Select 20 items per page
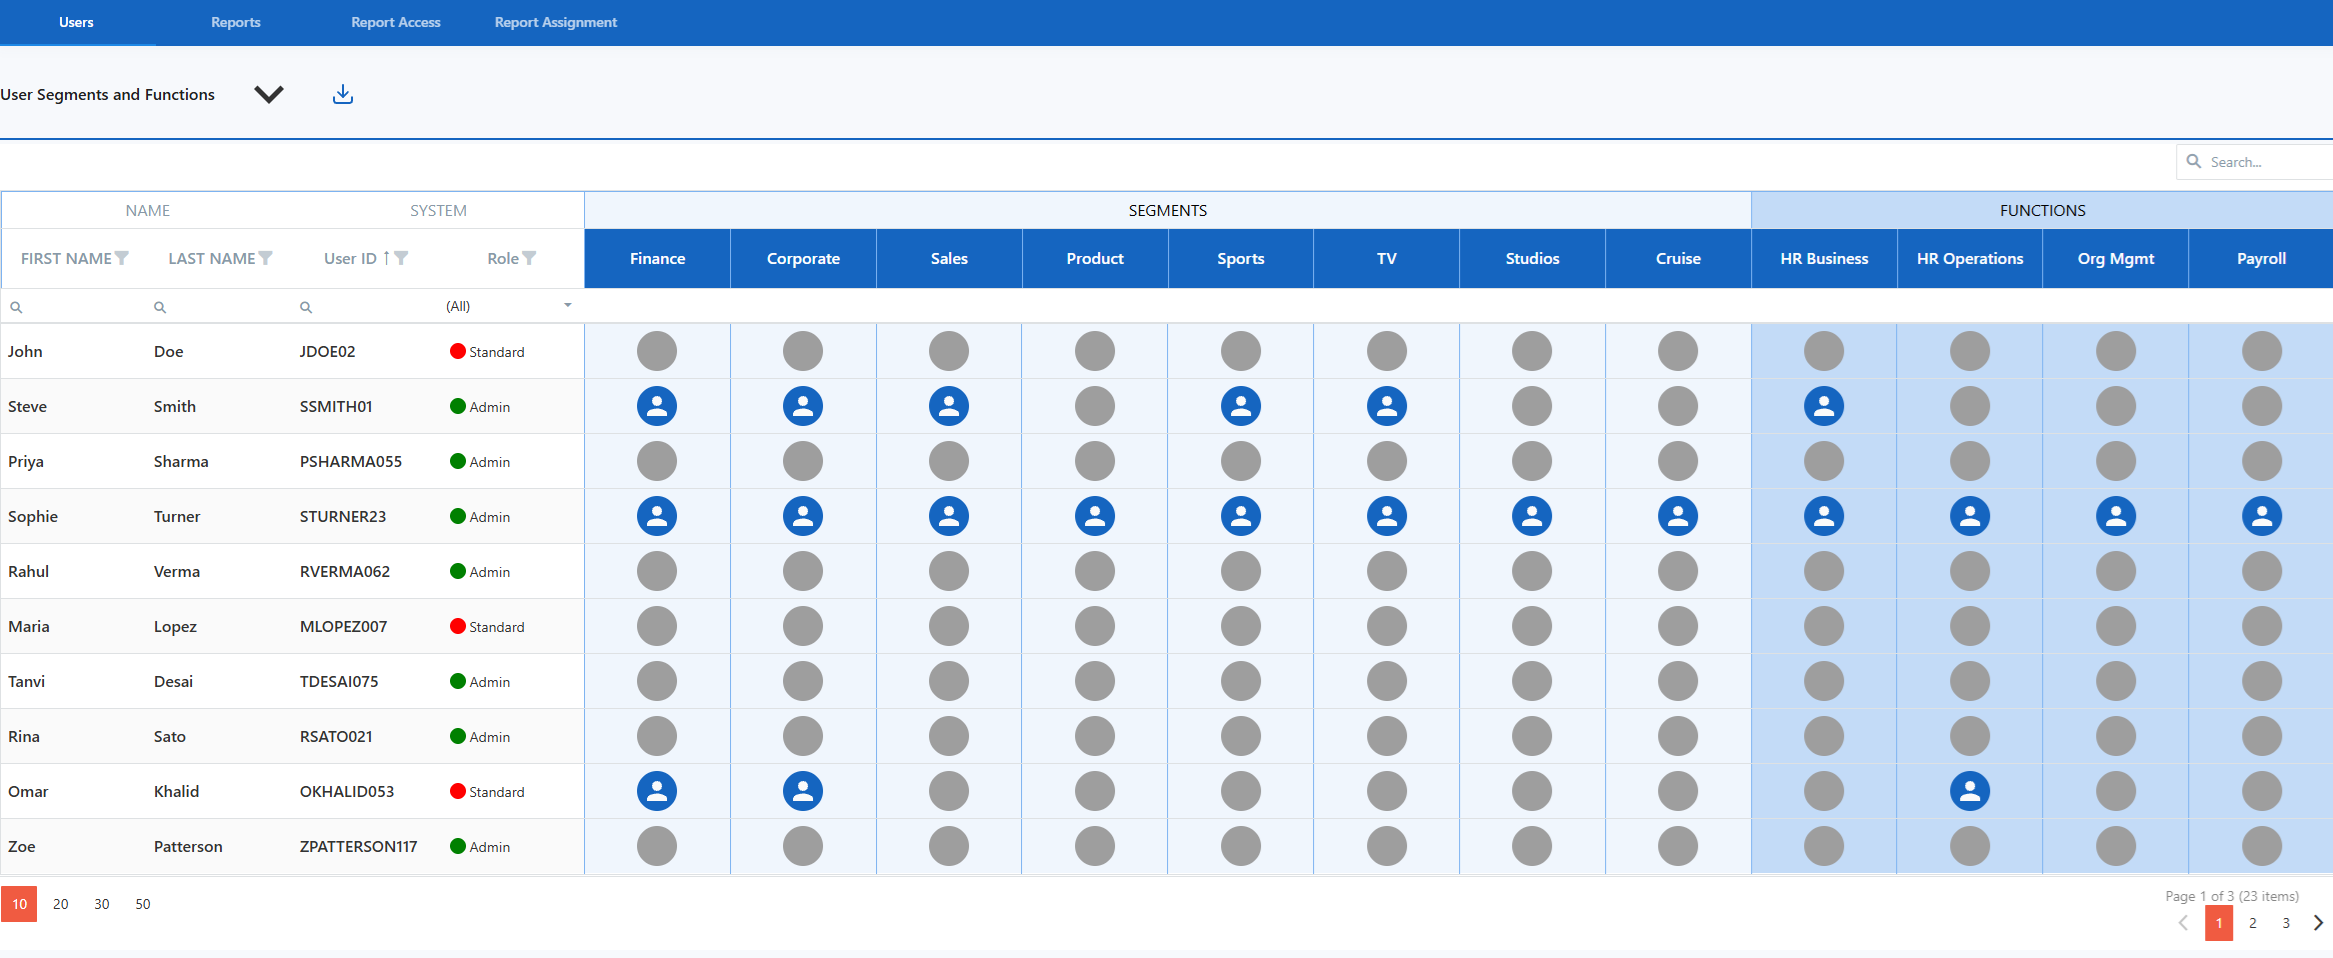This screenshot has width=2333, height=958. point(61,904)
